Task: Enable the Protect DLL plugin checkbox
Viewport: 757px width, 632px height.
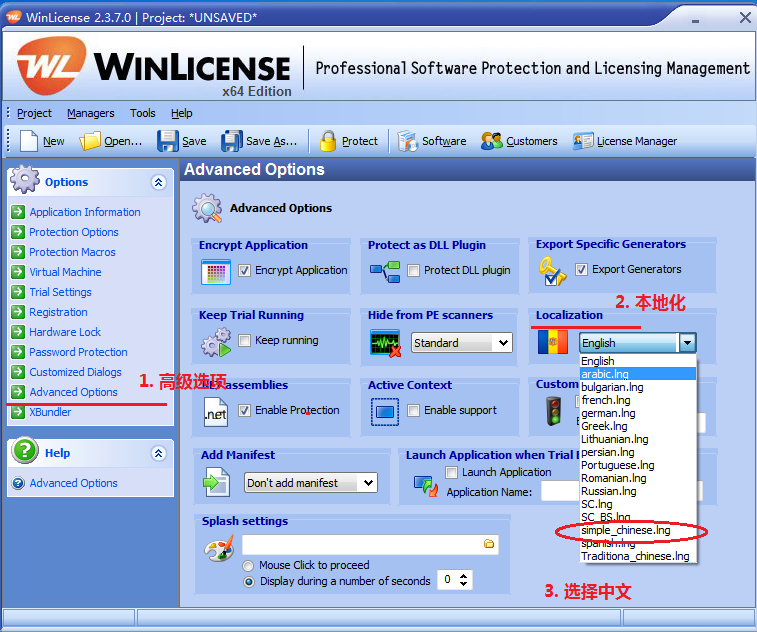Action: click(x=414, y=270)
